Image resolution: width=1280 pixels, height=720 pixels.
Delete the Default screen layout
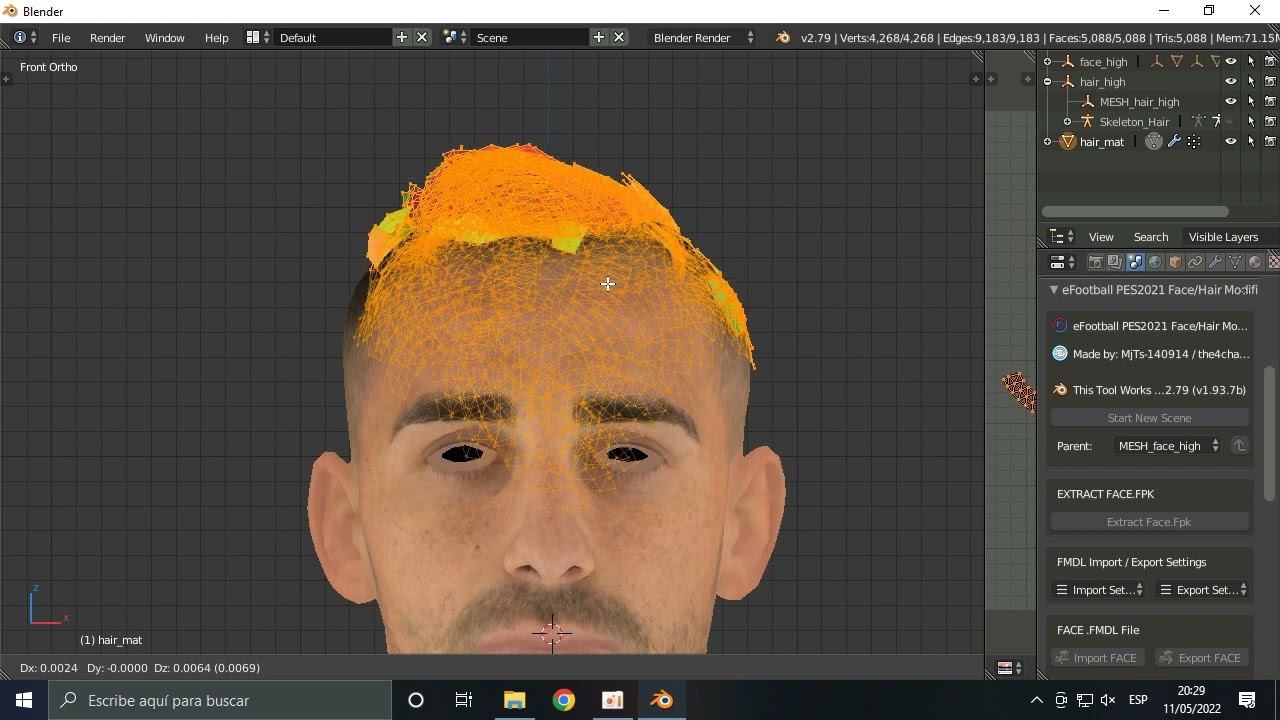(x=422, y=37)
